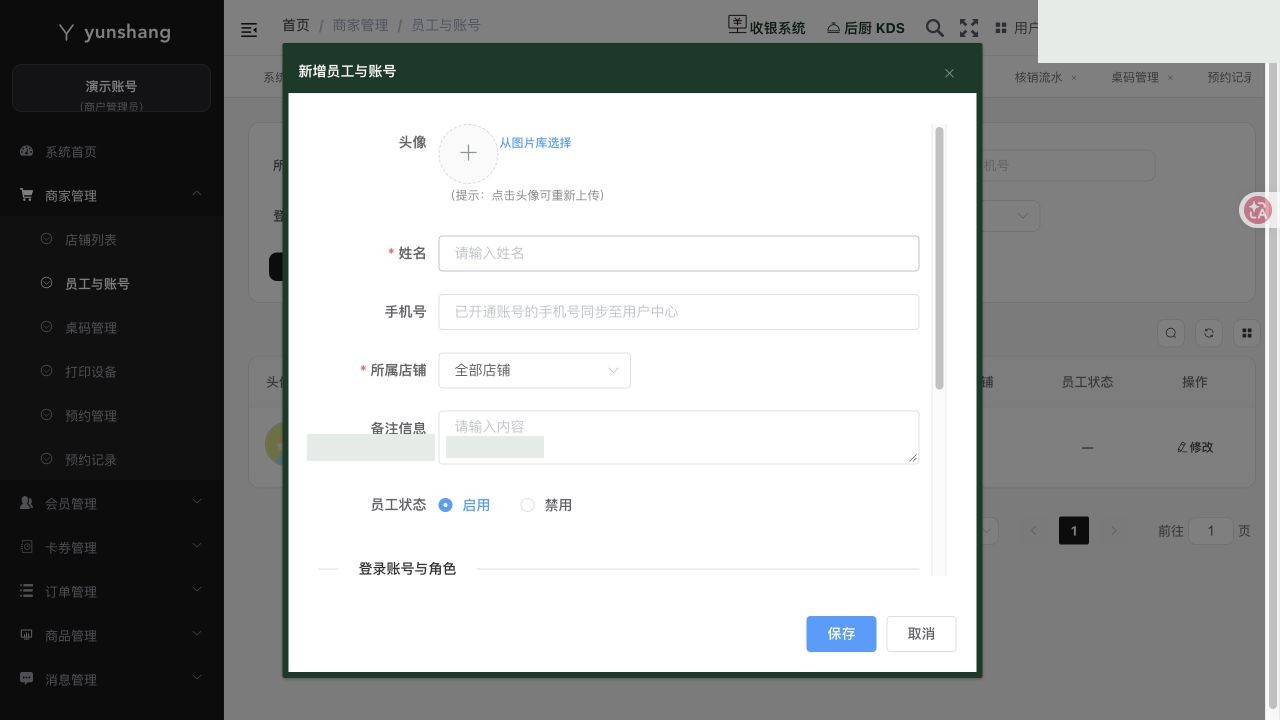Go to previous page arrow

[1034, 531]
